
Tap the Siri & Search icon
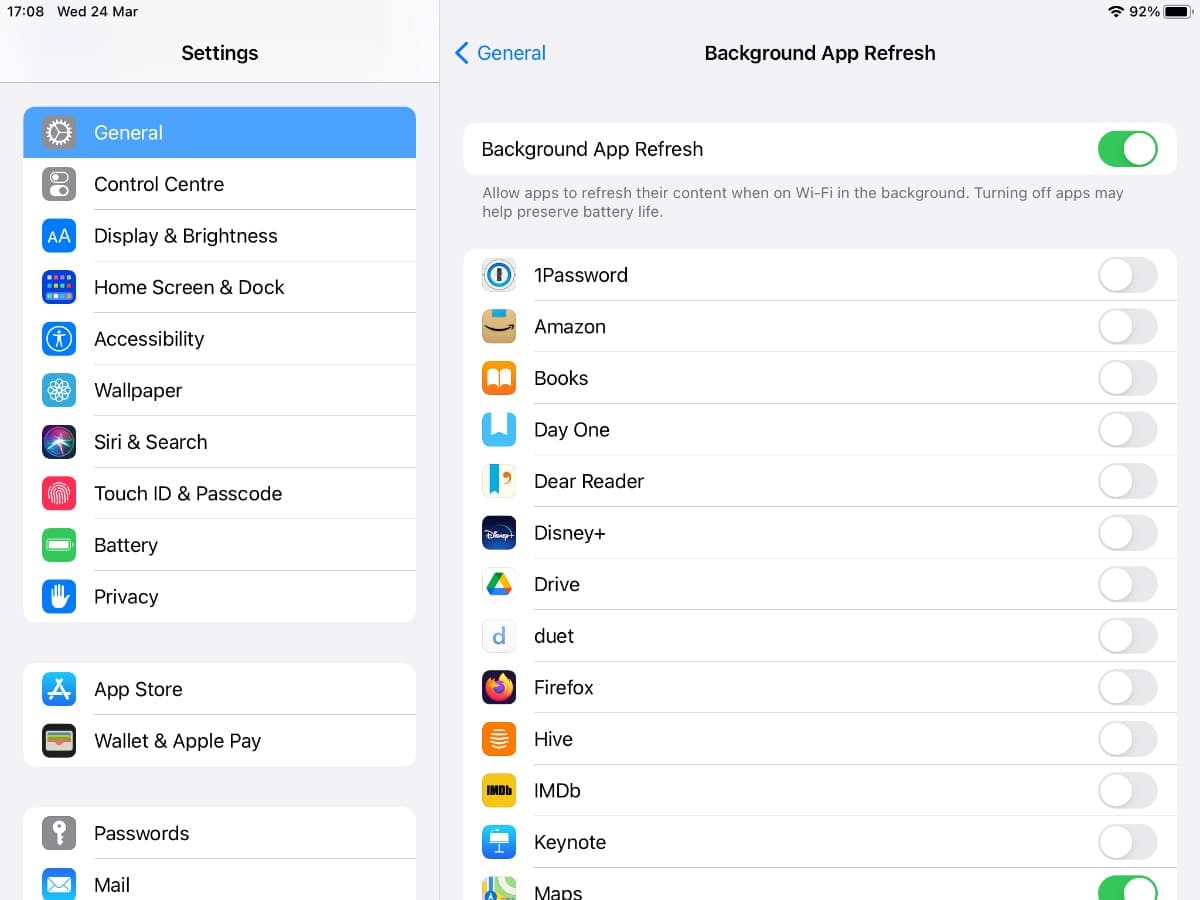[59, 442]
